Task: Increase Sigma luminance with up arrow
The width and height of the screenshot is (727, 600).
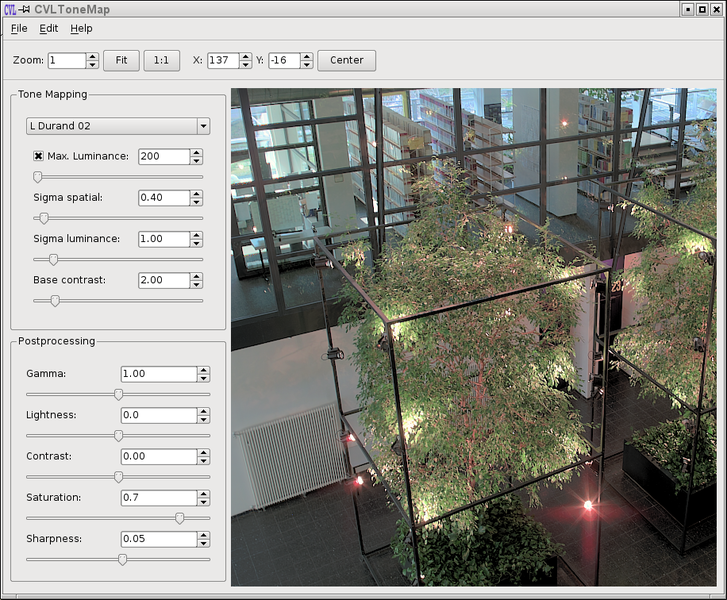Action: point(197,235)
